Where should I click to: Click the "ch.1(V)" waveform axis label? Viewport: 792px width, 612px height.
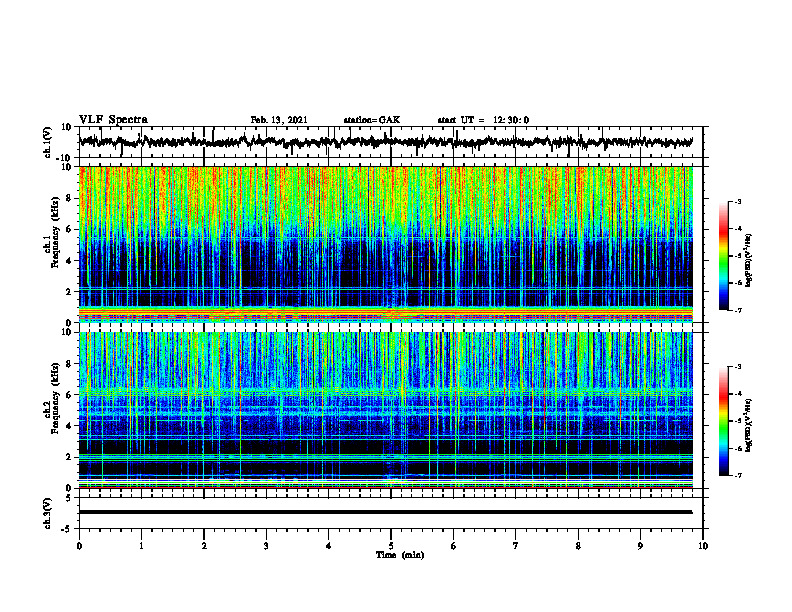(48, 142)
